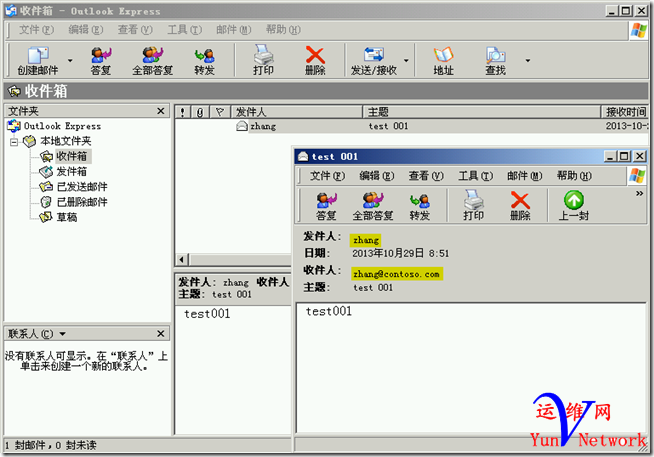The image size is (654, 457).
Task: Open 邮件(M) menu in main window
Action: (x=234, y=30)
